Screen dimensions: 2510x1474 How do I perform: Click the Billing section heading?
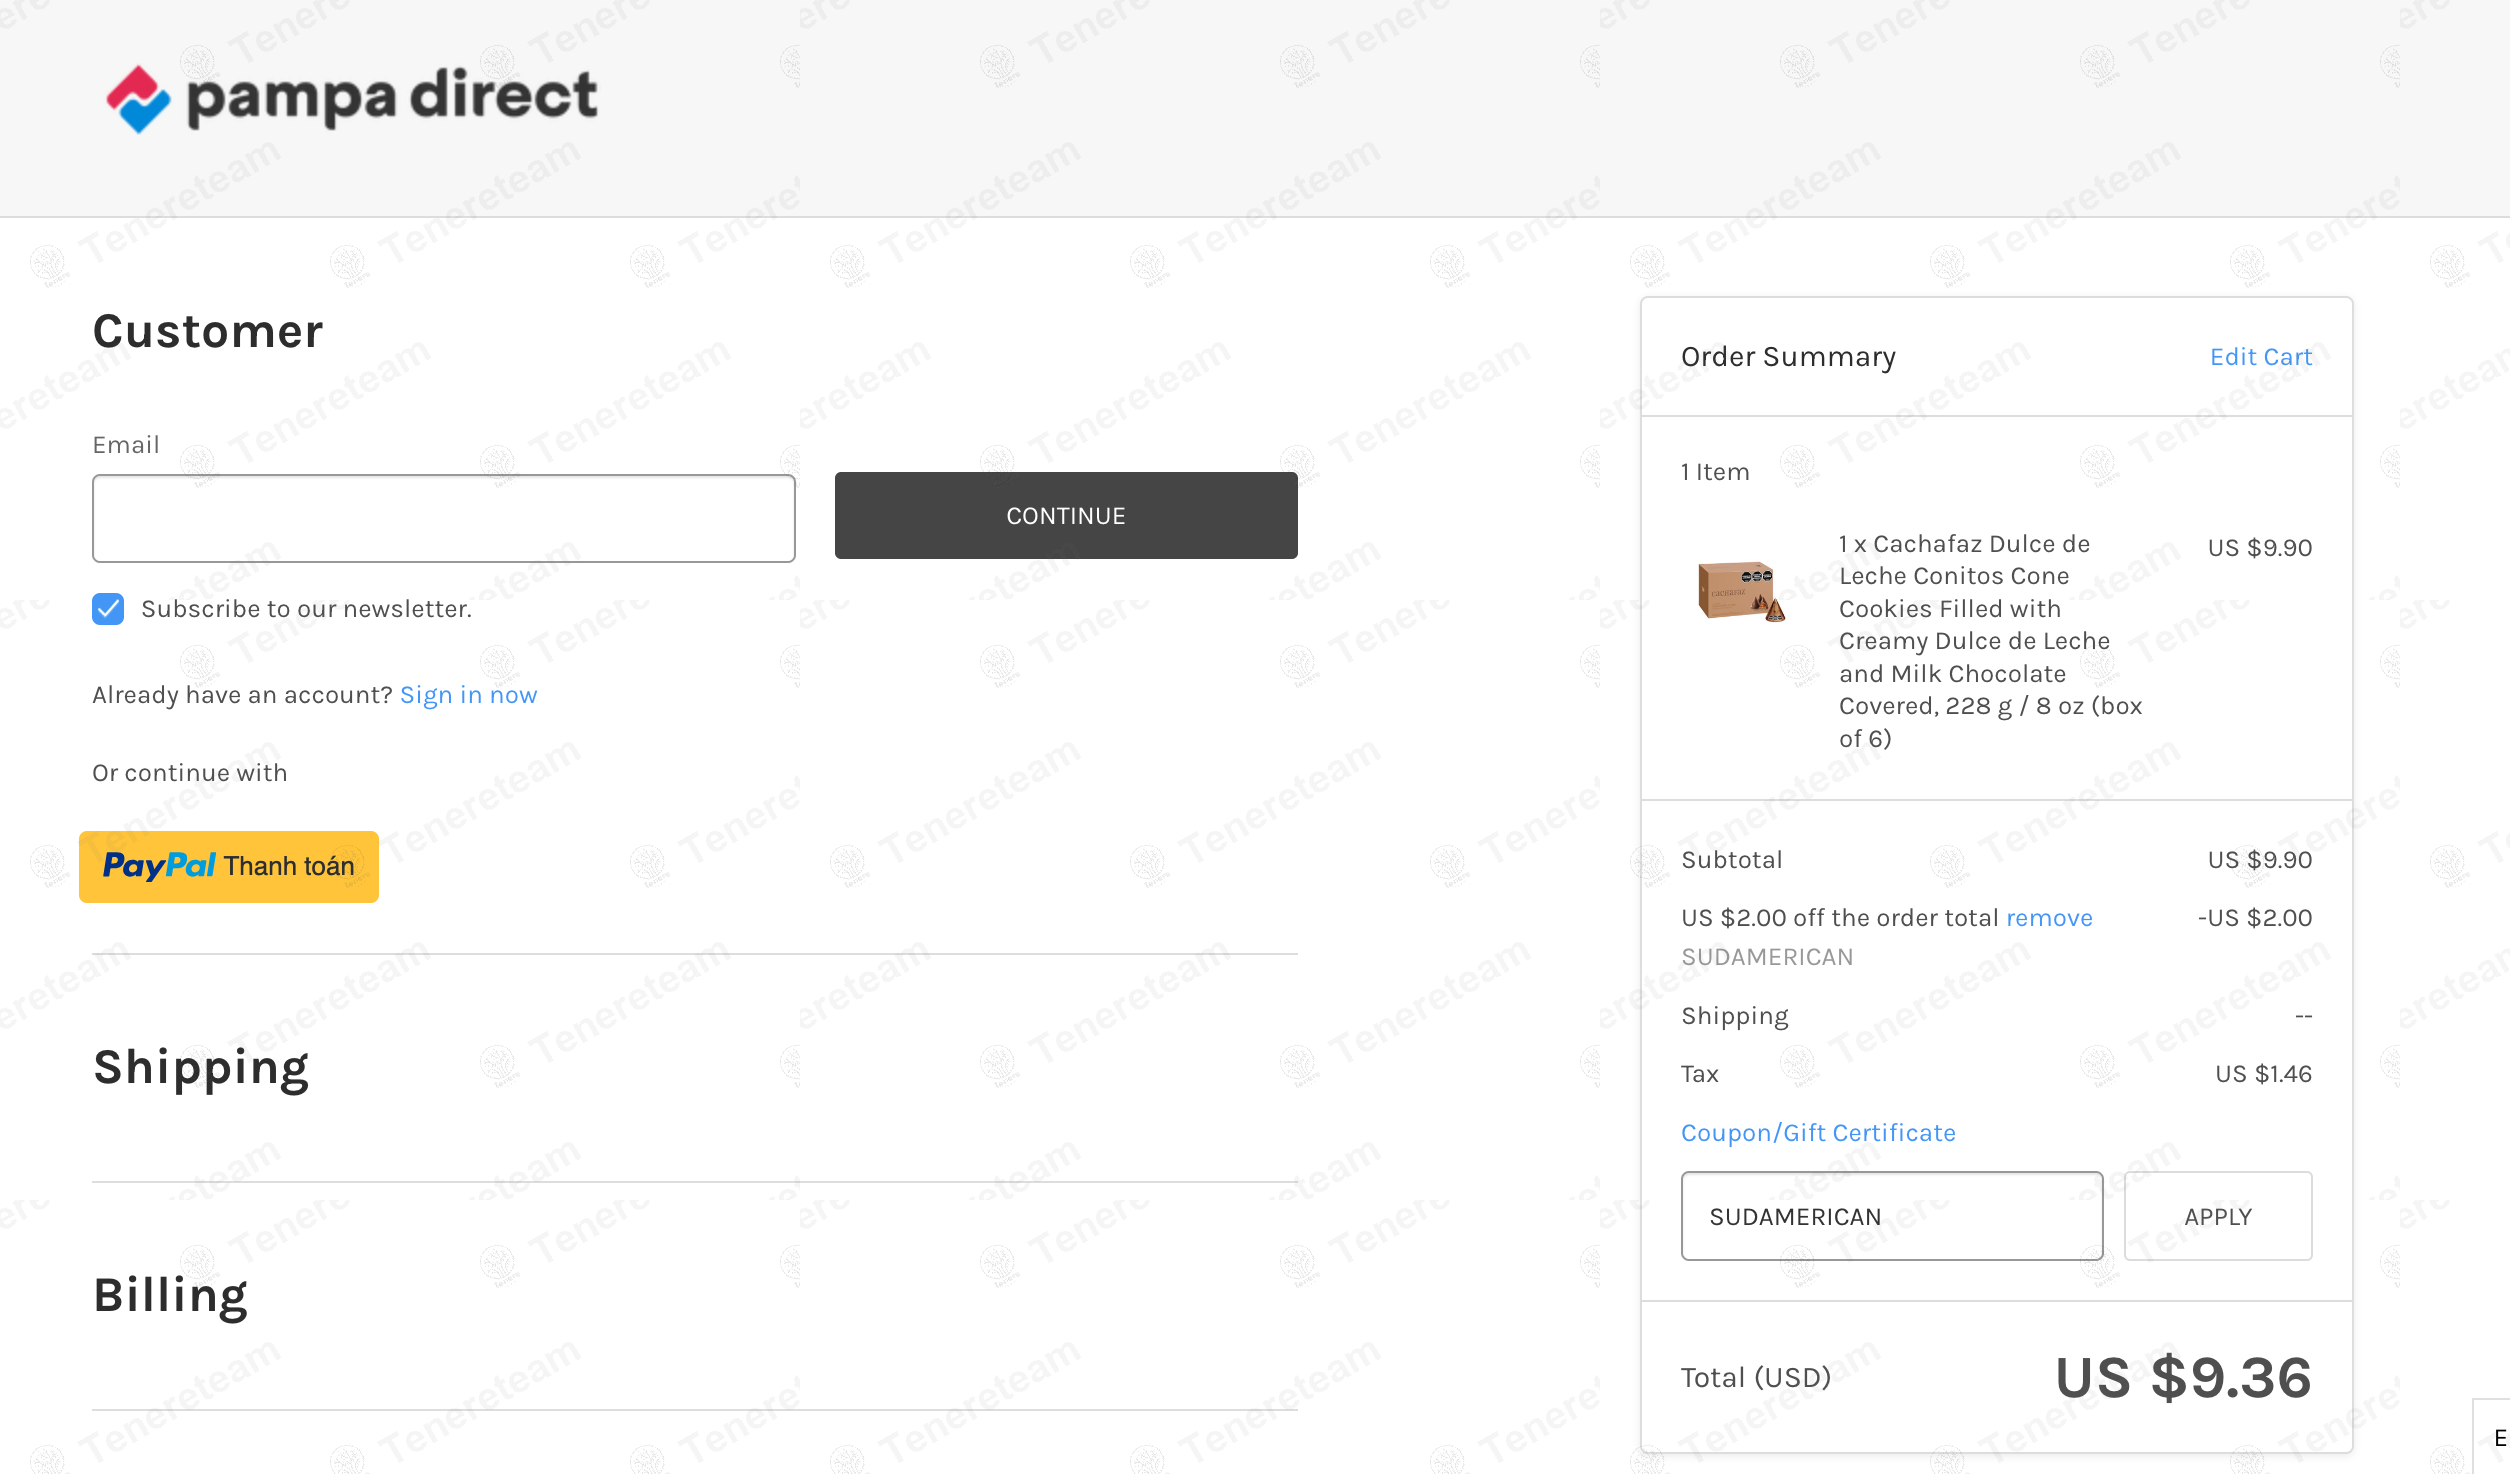point(170,1294)
